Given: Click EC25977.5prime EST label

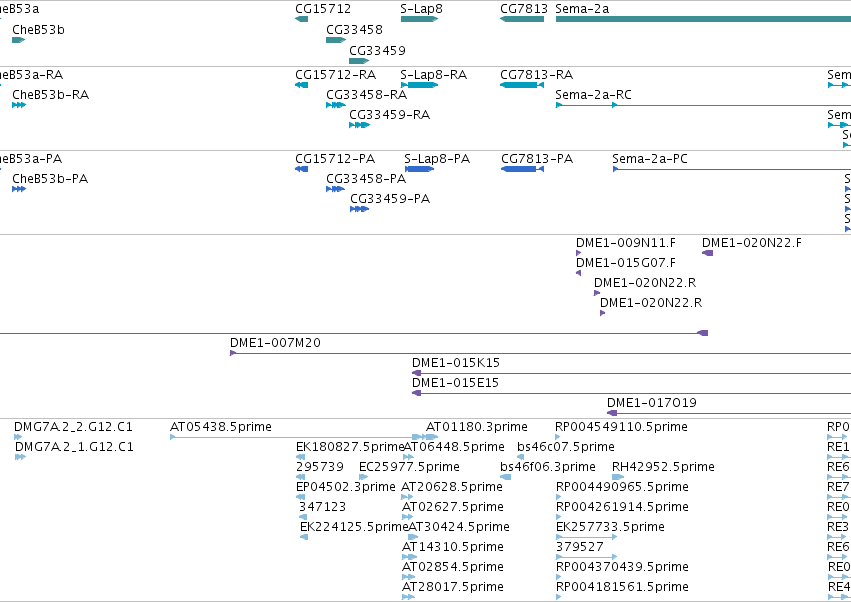Looking at the screenshot, I should point(409,467).
